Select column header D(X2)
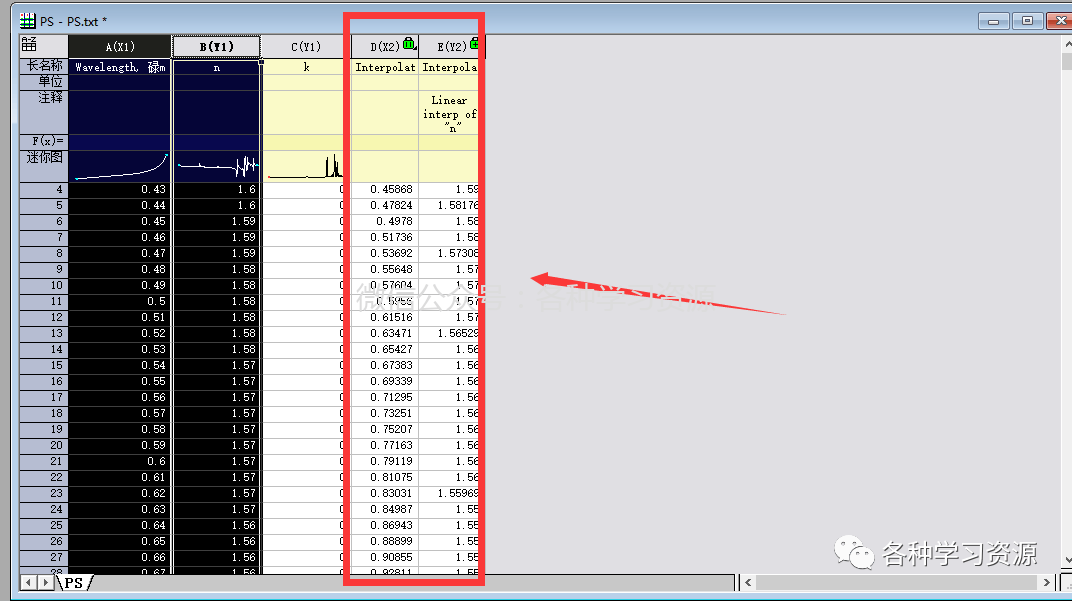Image resolution: width=1072 pixels, height=601 pixels. pos(385,47)
